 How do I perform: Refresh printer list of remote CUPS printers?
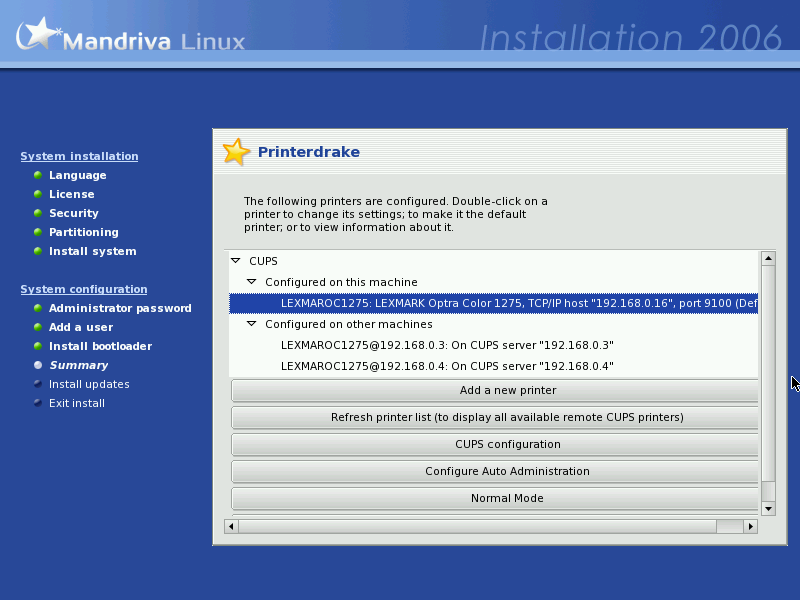tap(494, 417)
